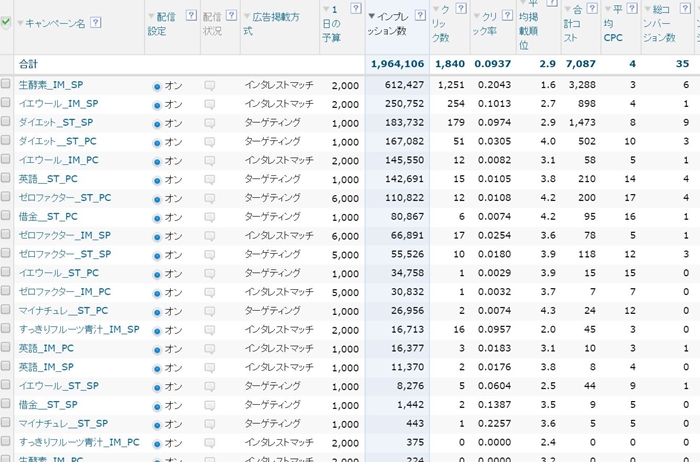Check the box for 英語_IM_PC

pyautogui.click(x=5, y=347)
